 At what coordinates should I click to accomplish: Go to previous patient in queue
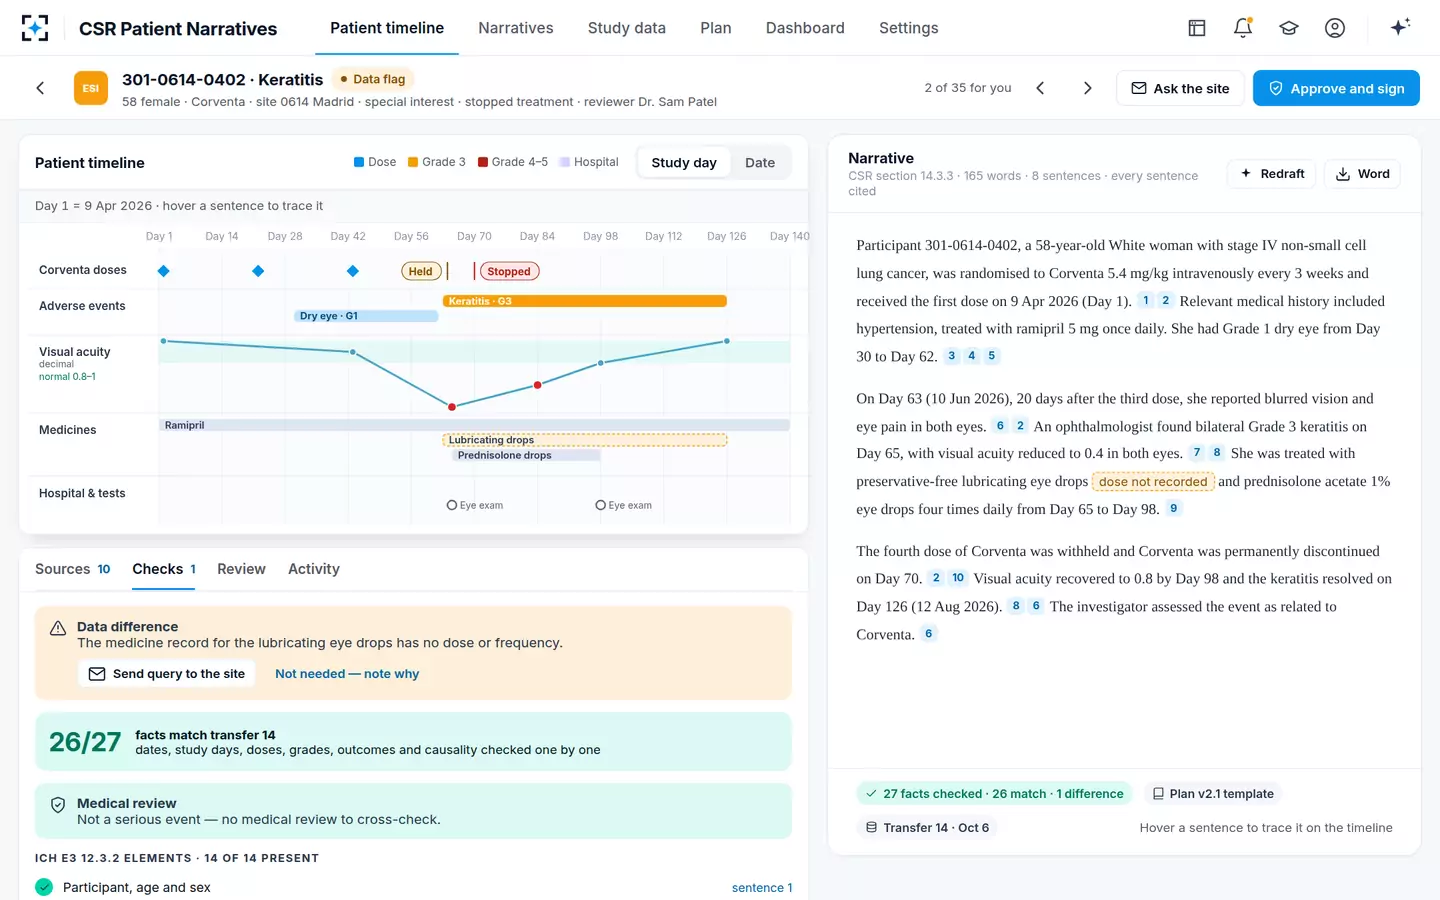pyautogui.click(x=1040, y=88)
